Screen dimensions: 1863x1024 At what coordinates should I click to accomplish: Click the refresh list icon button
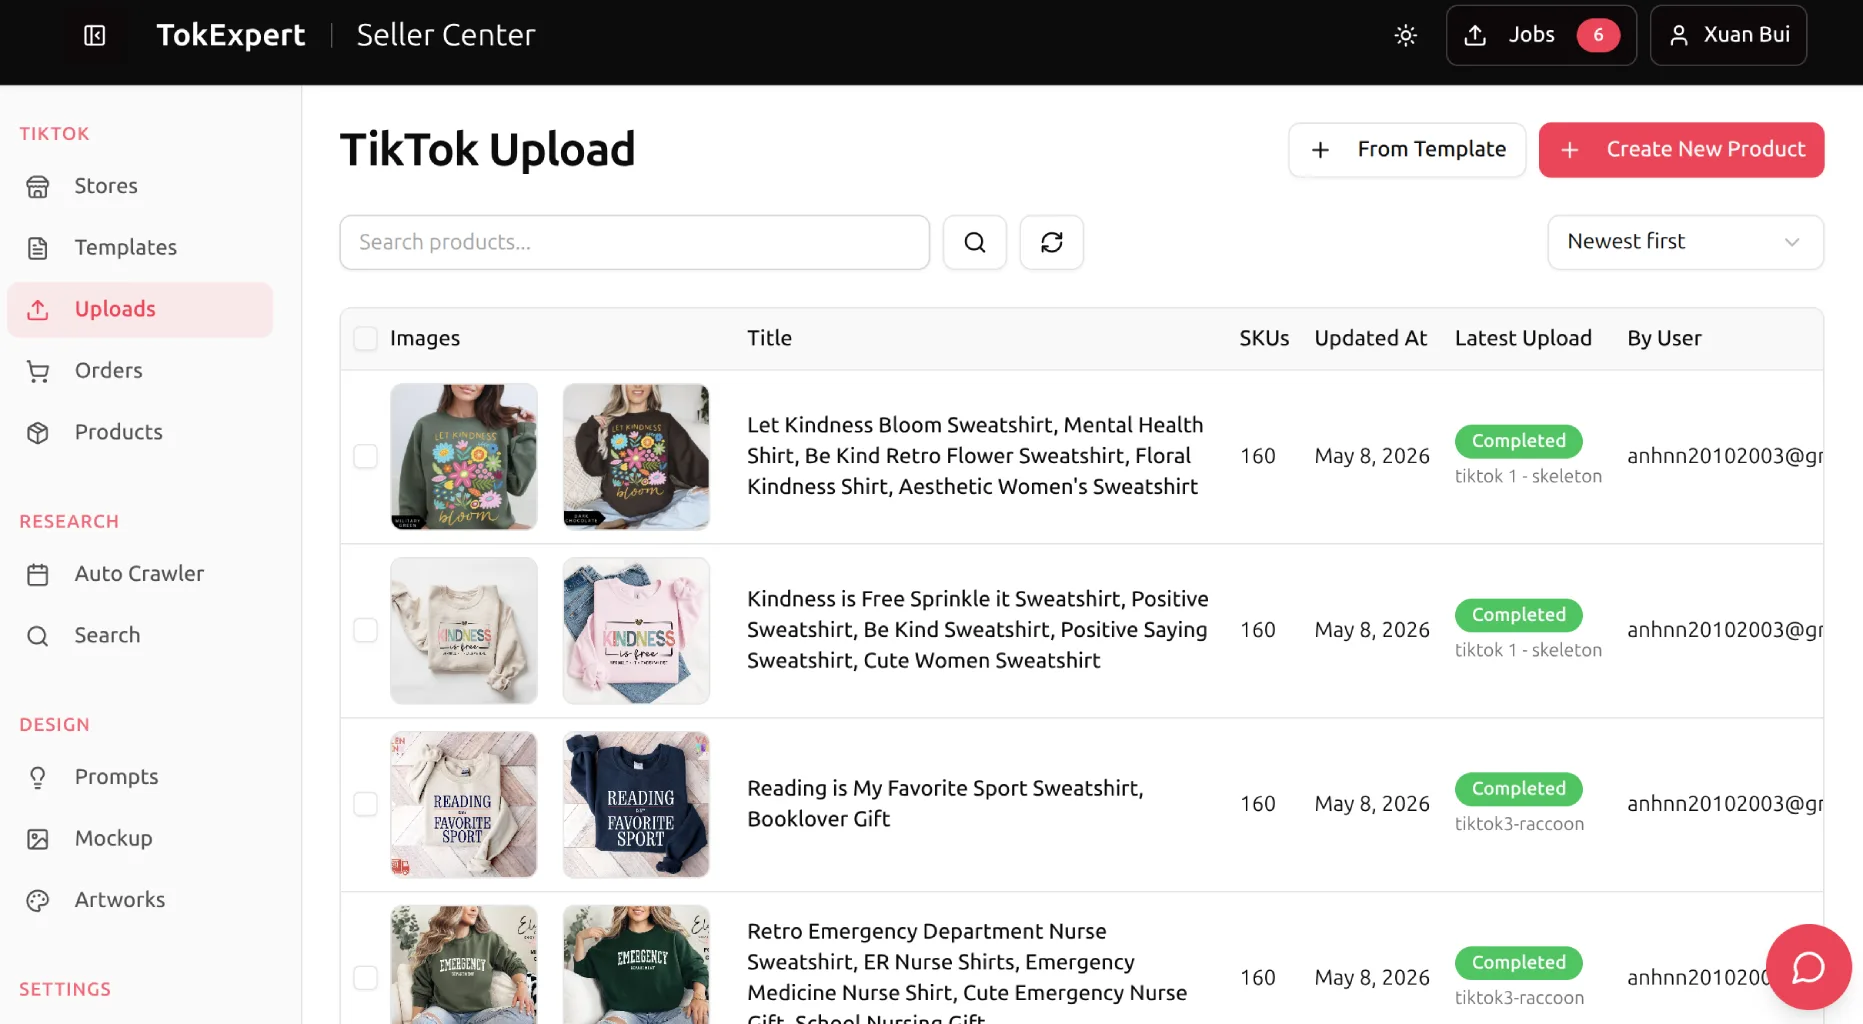tap(1052, 242)
